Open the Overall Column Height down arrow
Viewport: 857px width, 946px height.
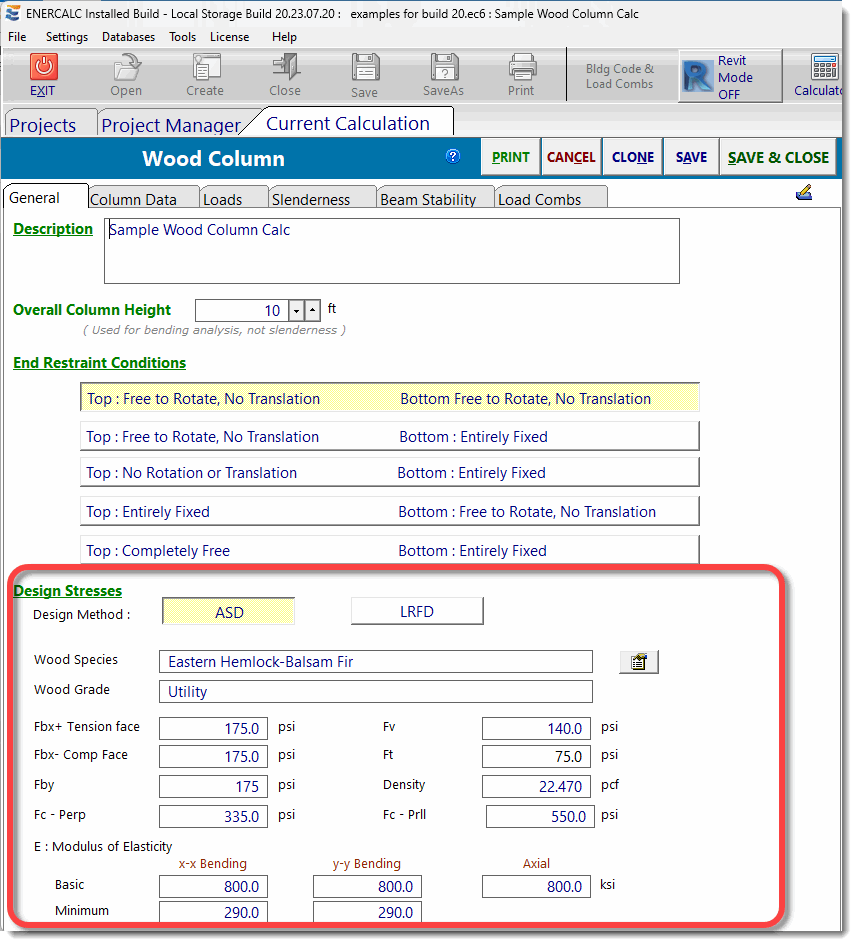(x=296, y=310)
